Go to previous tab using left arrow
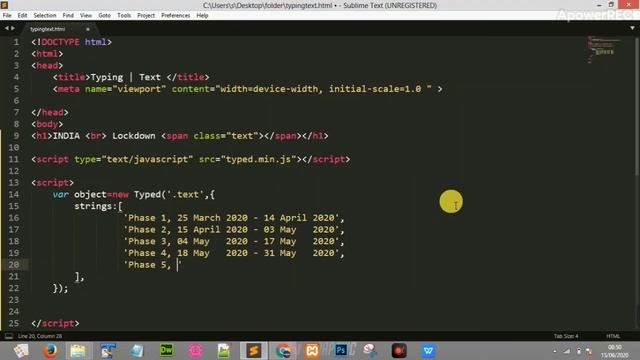This screenshot has width=640, height=360. (x=7, y=29)
